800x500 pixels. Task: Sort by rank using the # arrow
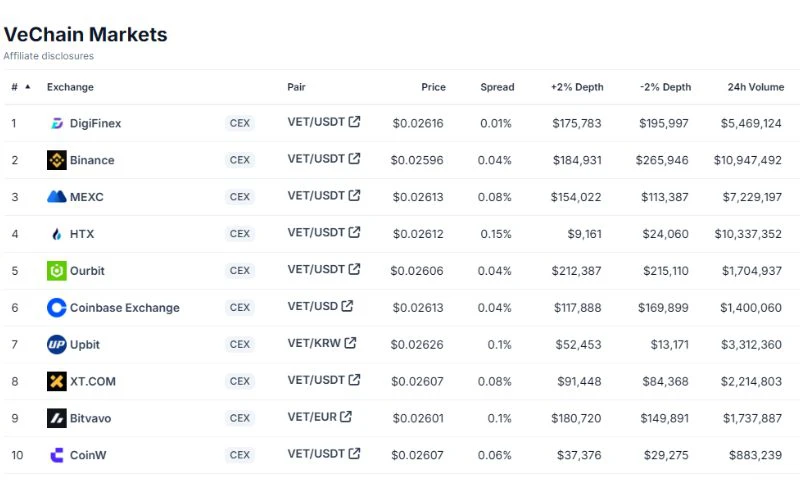coord(28,87)
